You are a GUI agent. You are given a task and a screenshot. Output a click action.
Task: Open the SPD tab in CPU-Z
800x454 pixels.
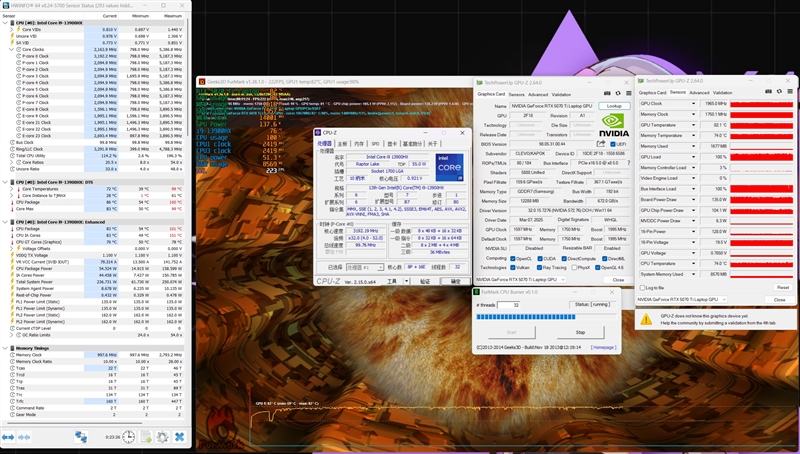(x=376, y=144)
